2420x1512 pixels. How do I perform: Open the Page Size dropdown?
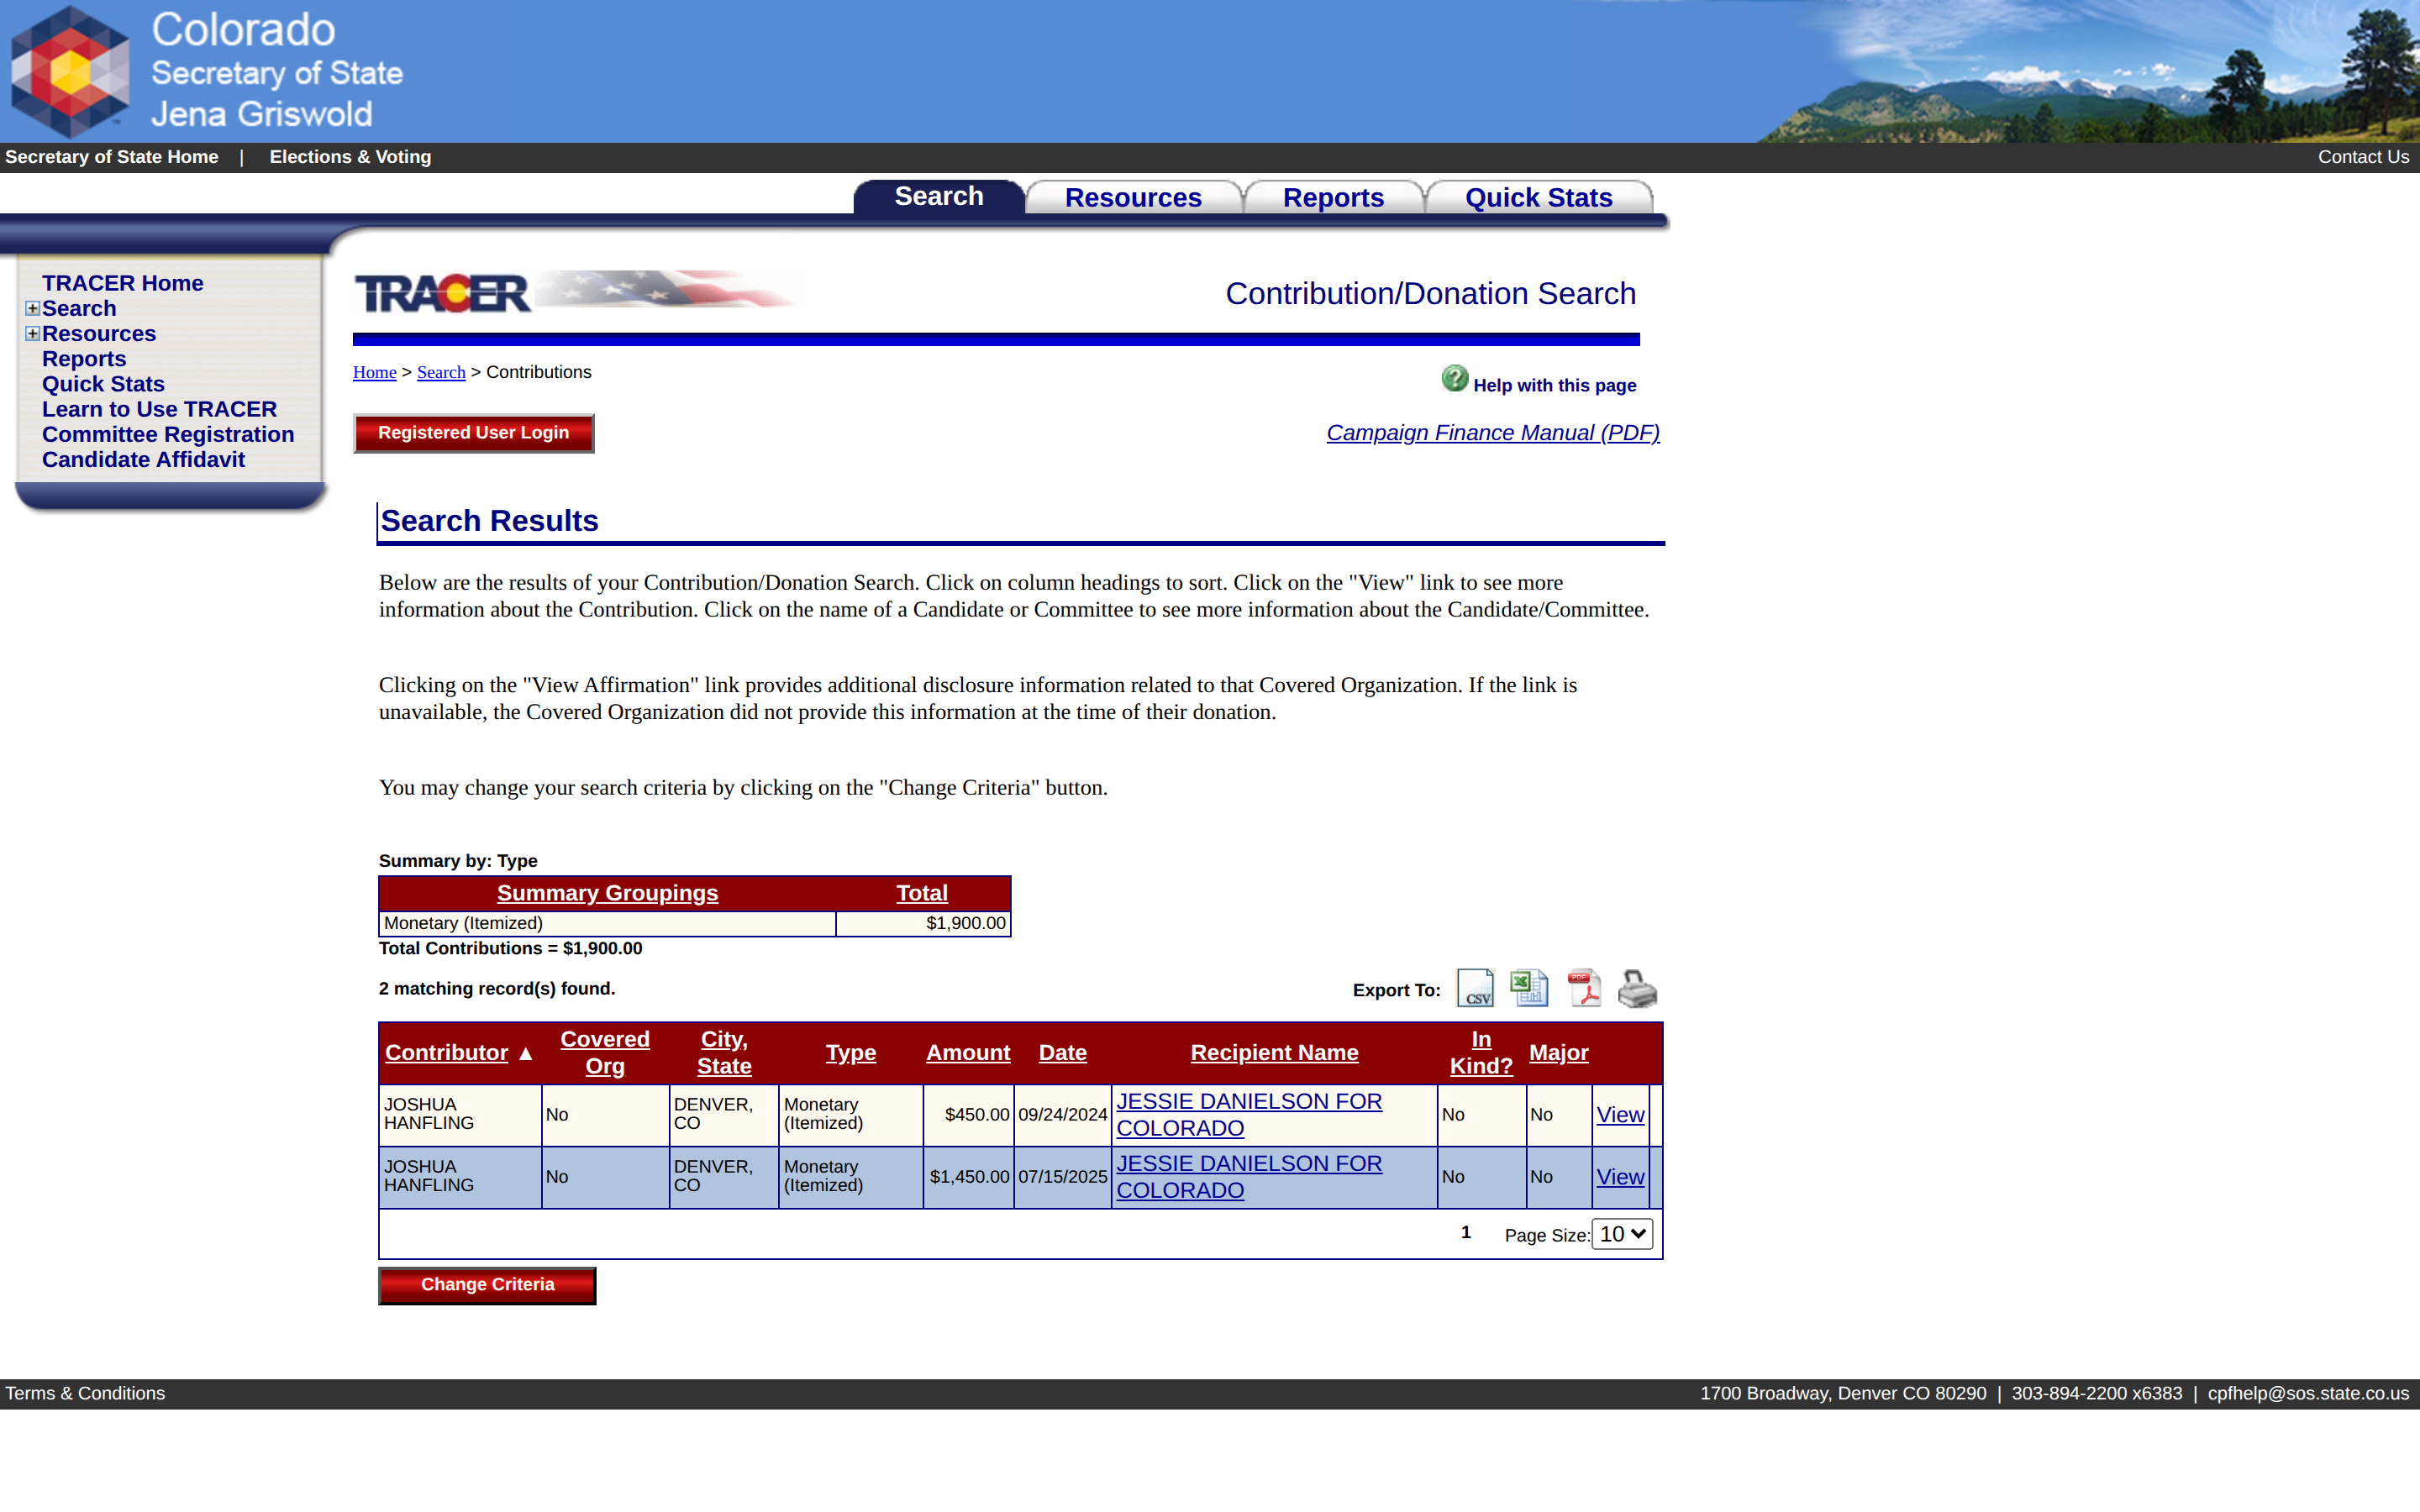(x=1622, y=1234)
